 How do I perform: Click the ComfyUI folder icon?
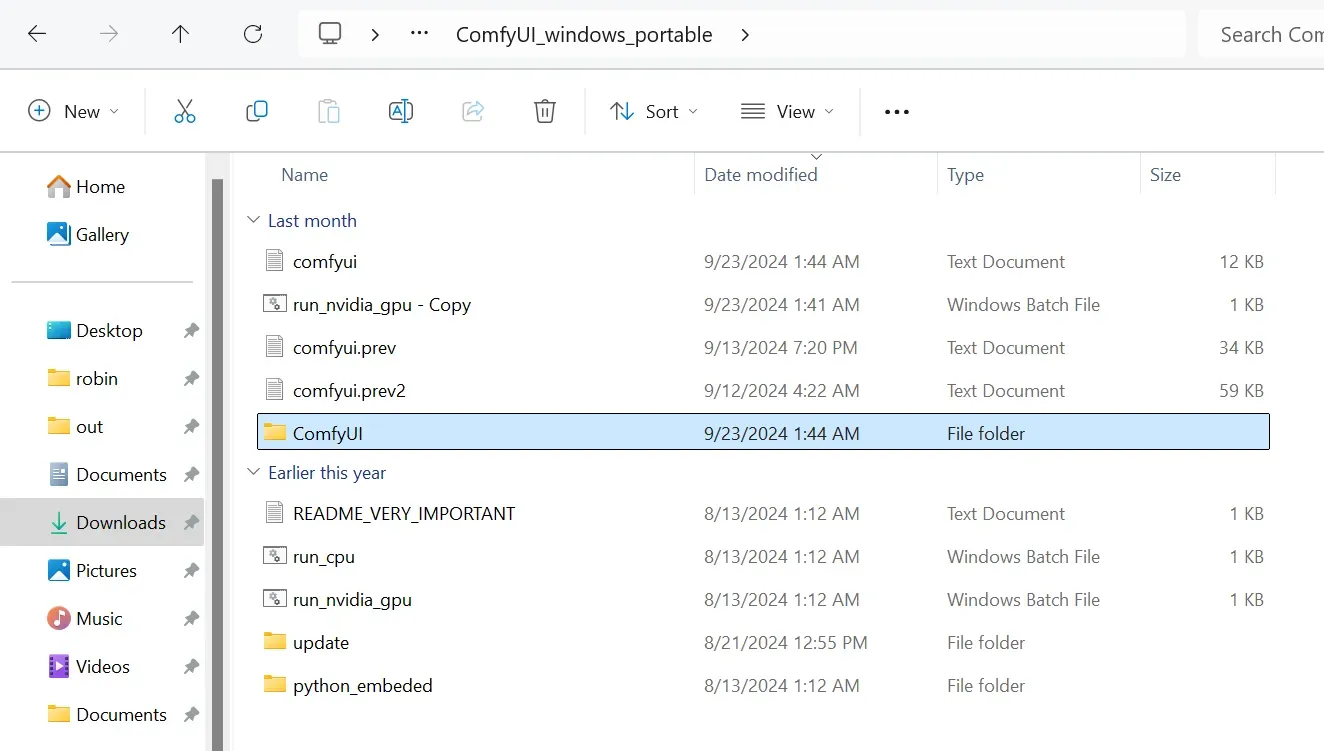(x=275, y=433)
